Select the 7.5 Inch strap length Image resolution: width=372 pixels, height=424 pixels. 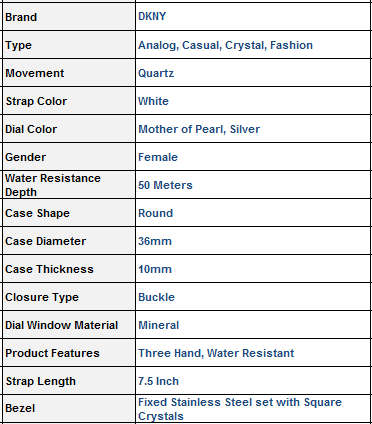tap(159, 381)
